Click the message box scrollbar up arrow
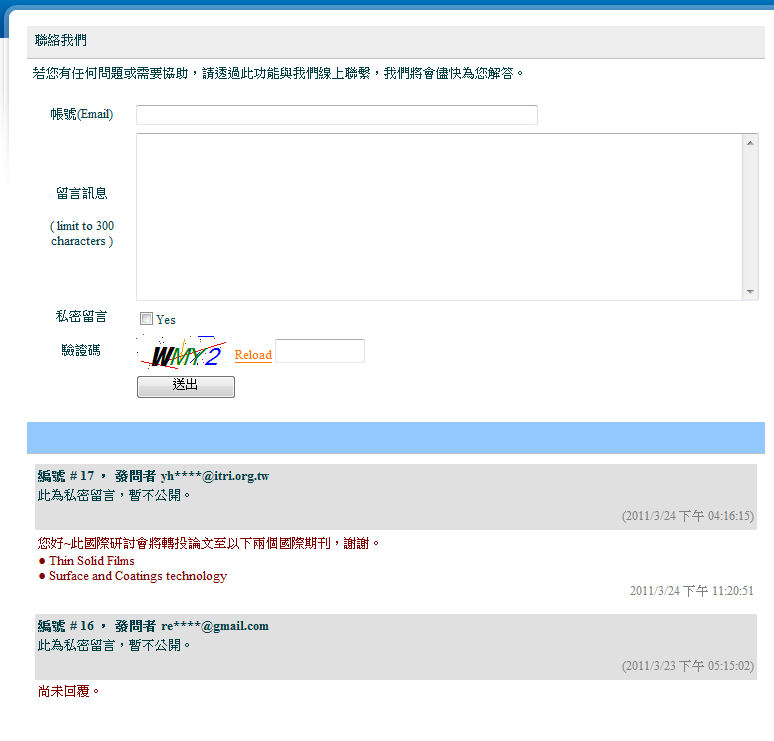The width and height of the screenshot is (774, 741). [750, 142]
